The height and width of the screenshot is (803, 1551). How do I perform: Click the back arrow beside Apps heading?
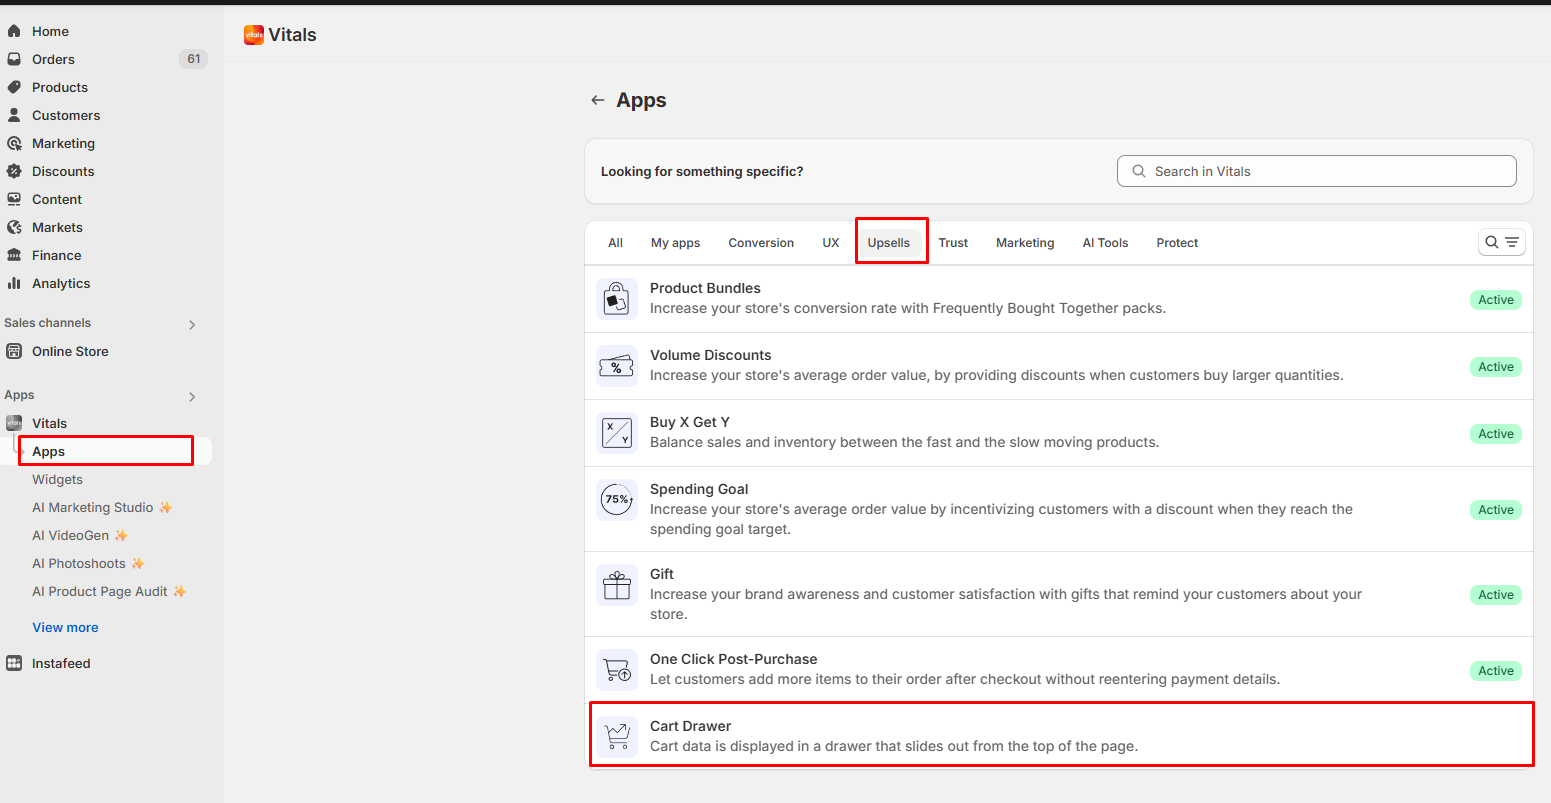pyautogui.click(x=598, y=100)
